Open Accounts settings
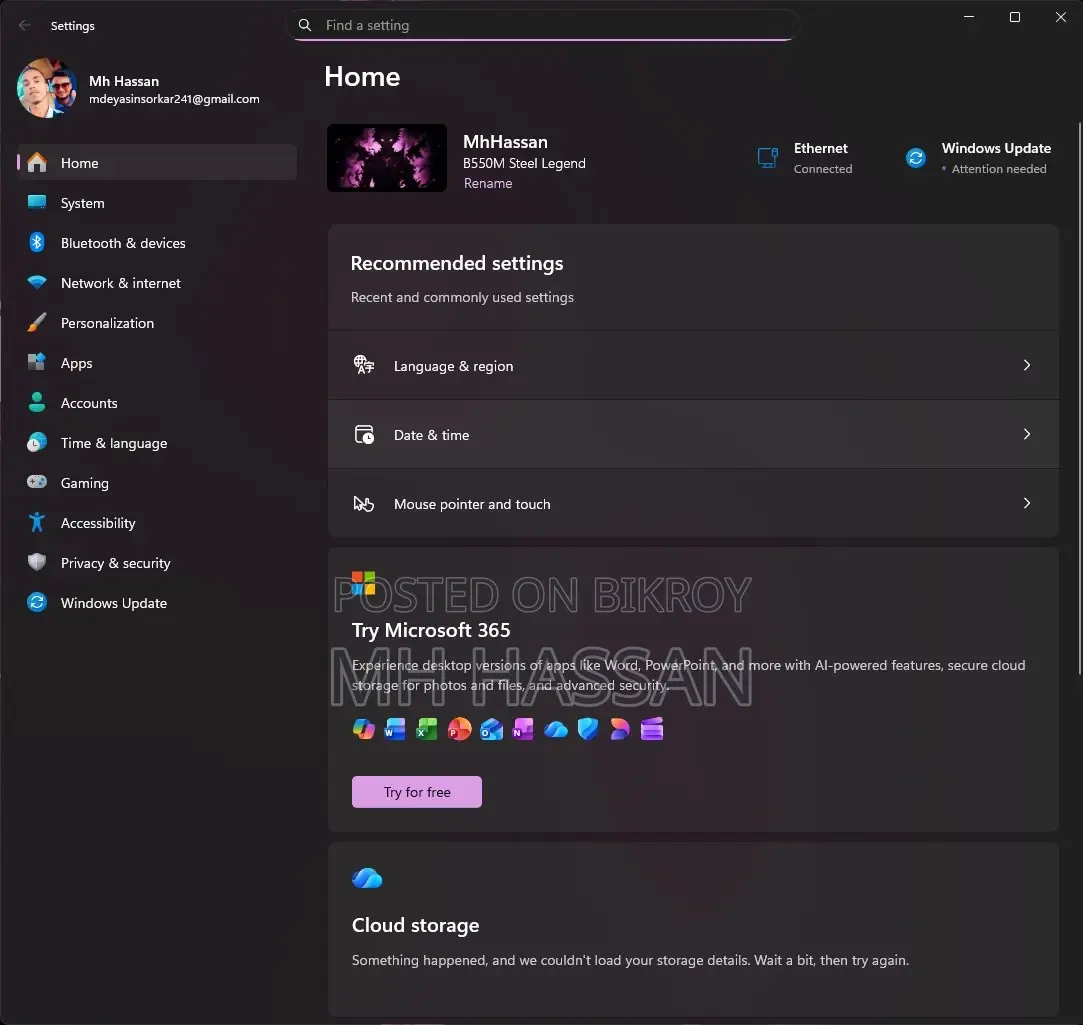This screenshot has height=1025, width=1083. coord(157,403)
